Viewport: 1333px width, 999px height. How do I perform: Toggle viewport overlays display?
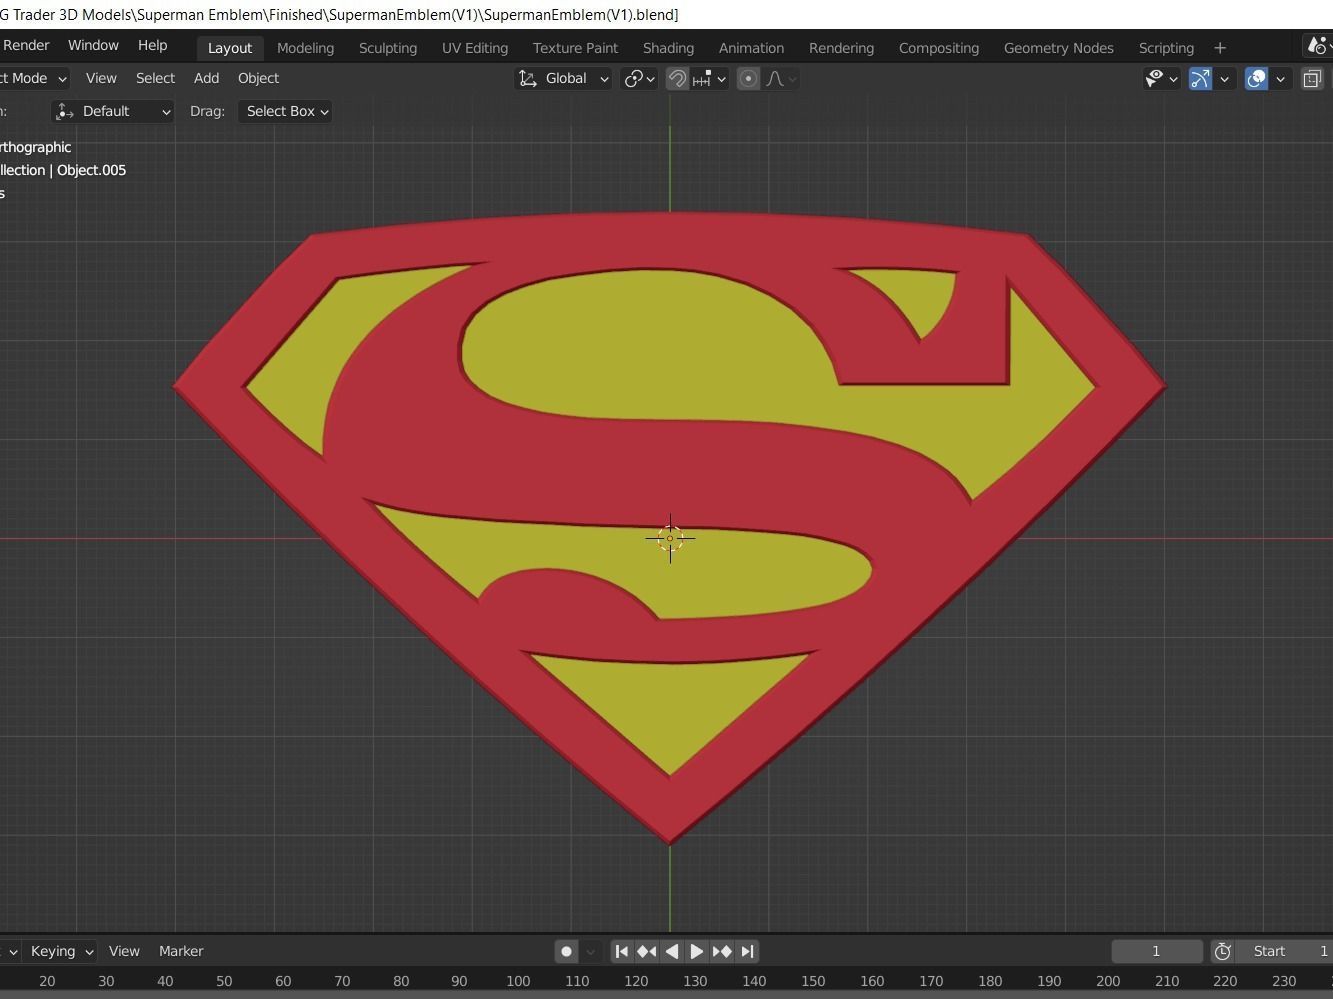point(1256,78)
